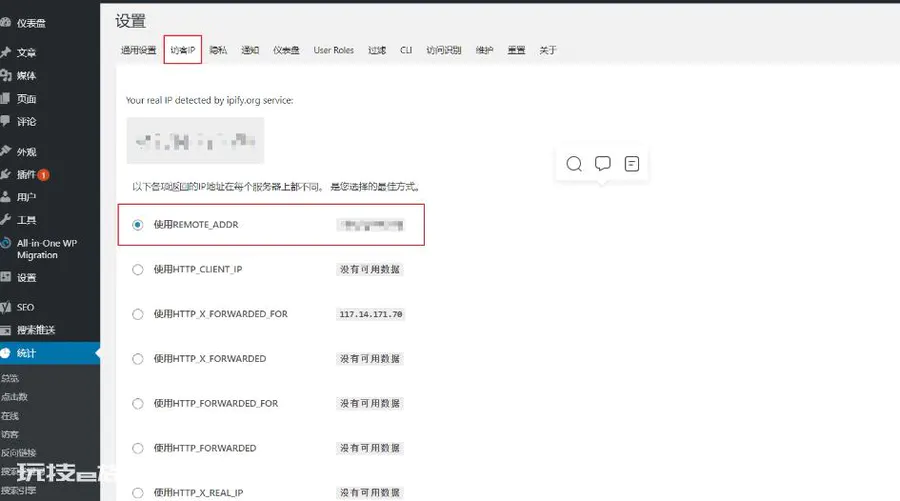Open 页面 in the sidebar menu

(x=26, y=98)
